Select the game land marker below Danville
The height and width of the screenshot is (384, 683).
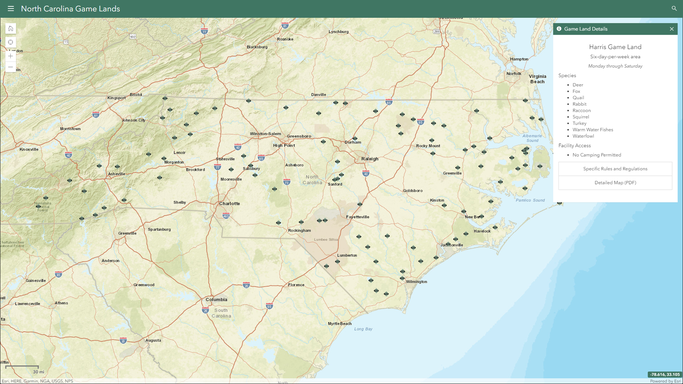click(318, 113)
